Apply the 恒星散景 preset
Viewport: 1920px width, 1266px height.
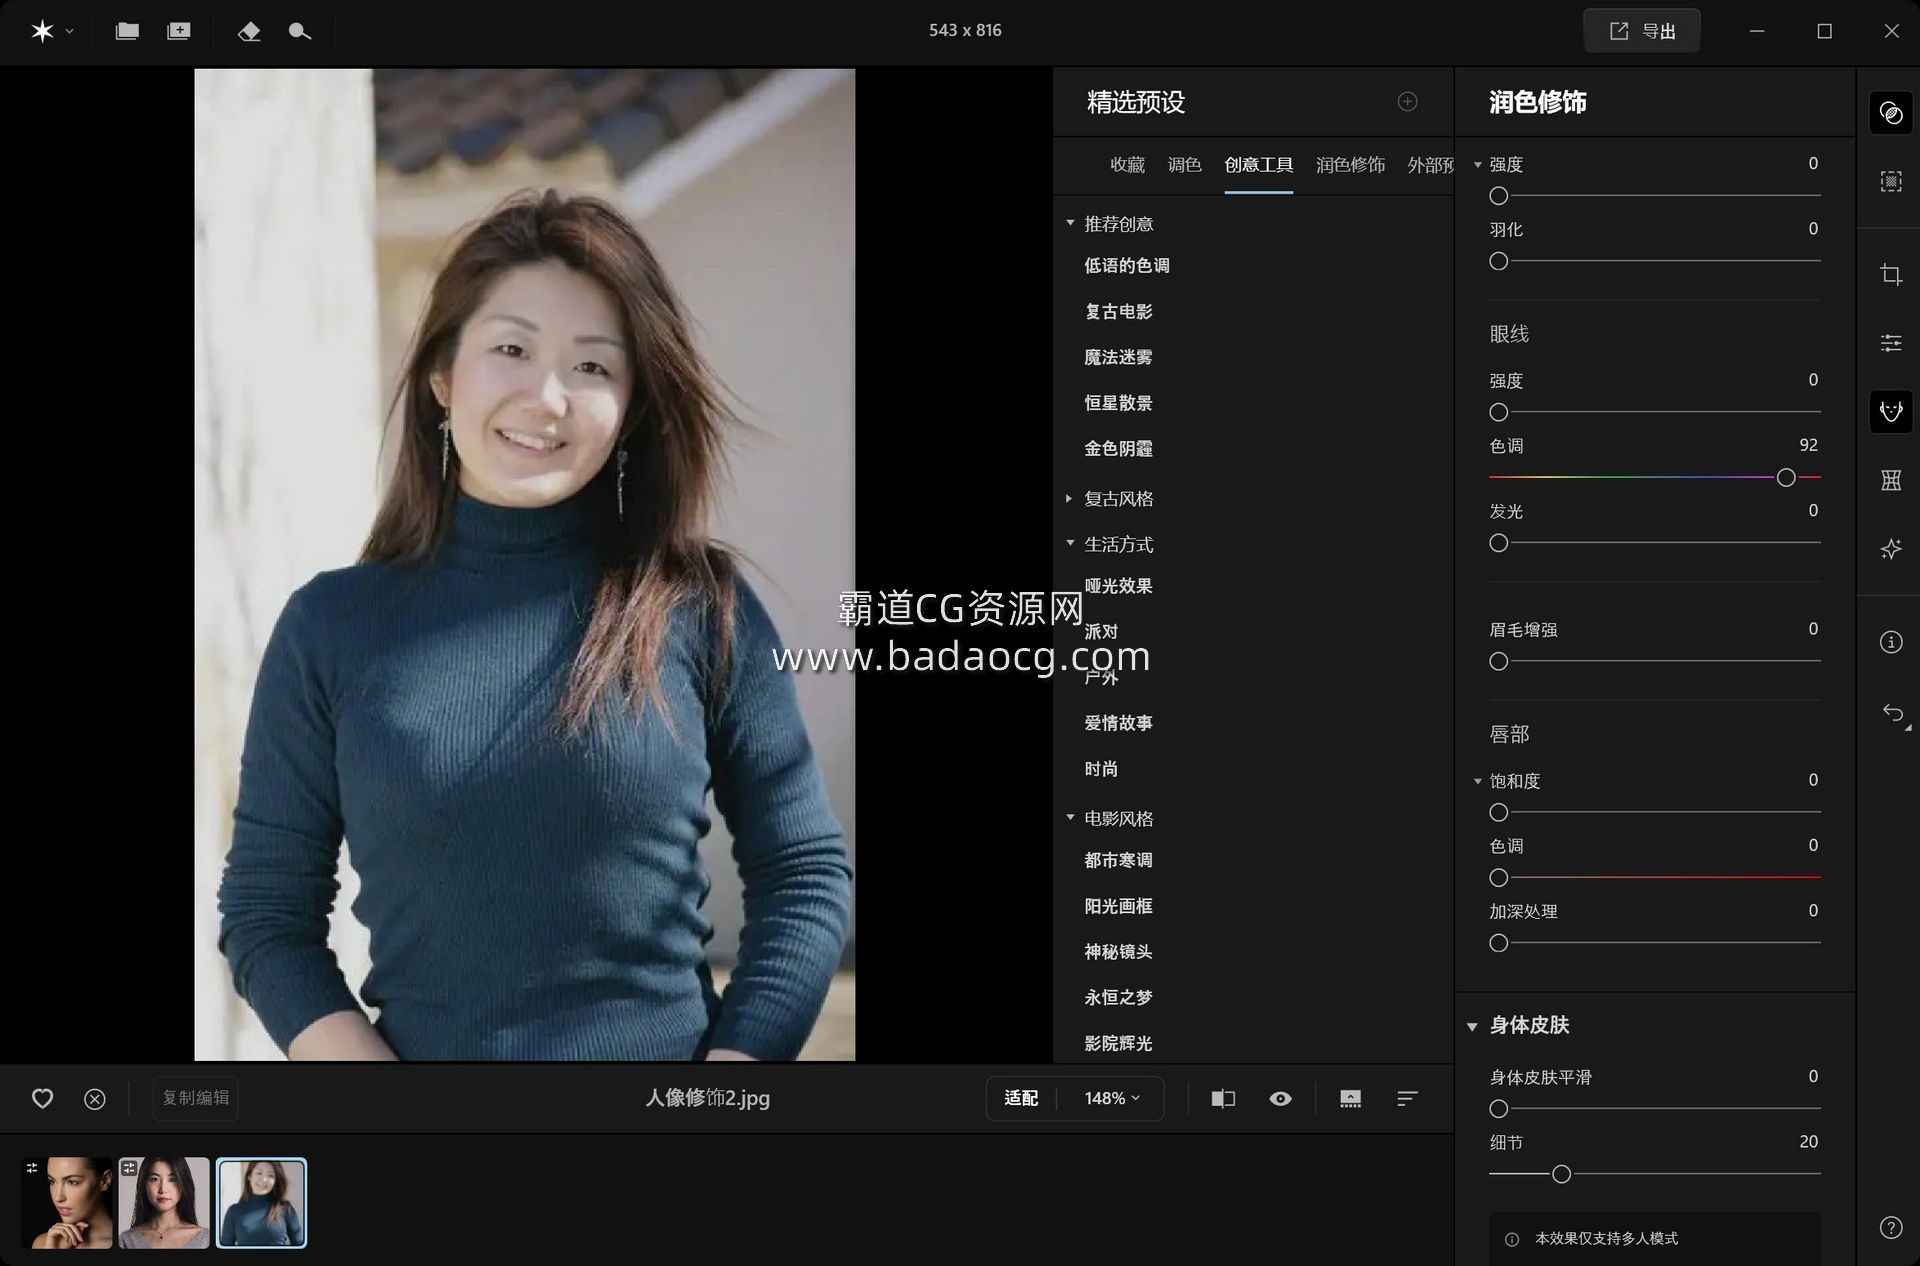(1118, 403)
